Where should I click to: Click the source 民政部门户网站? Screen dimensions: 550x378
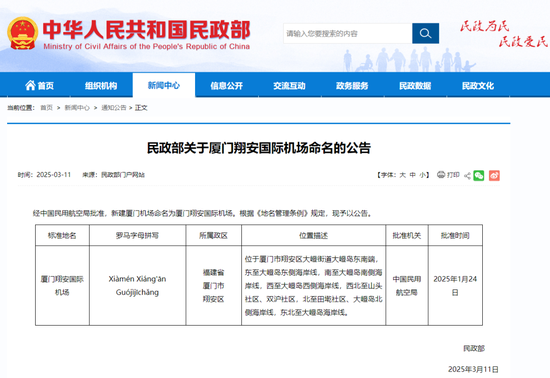click(x=123, y=175)
